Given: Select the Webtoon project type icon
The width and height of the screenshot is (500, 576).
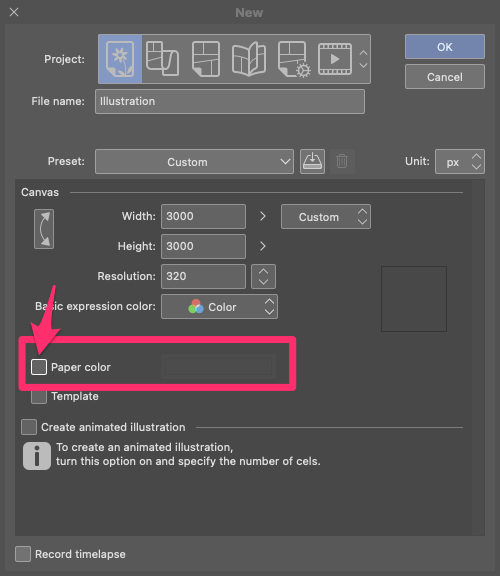Looking at the screenshot, I should pos(162,59).
